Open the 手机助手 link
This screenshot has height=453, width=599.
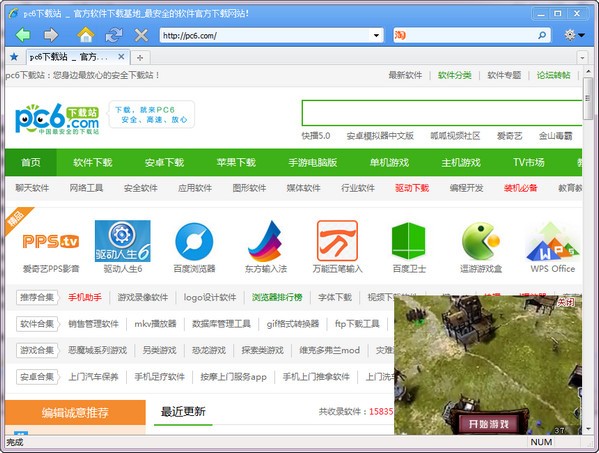pyautogui.click(x=85, y=298)
